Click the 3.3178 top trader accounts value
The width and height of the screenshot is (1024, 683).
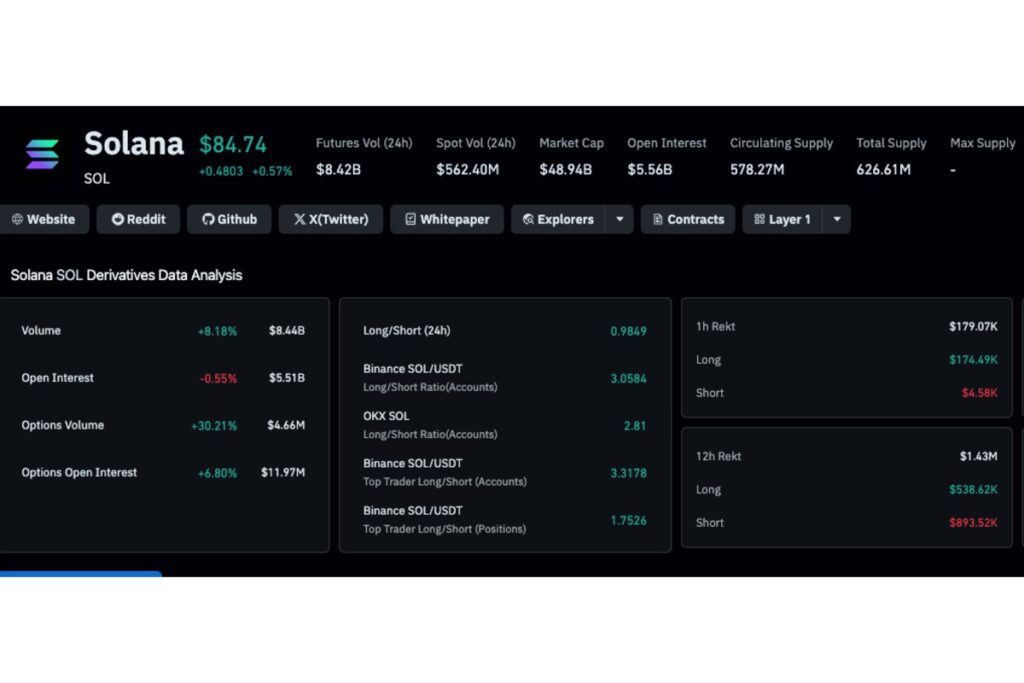point(628,473)
